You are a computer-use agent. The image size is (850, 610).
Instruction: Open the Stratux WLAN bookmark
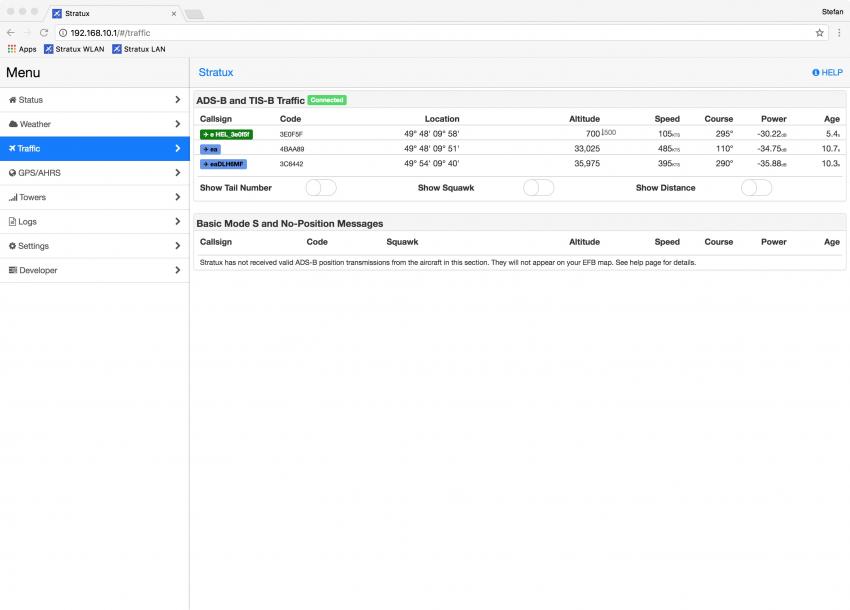click(74, 49)
